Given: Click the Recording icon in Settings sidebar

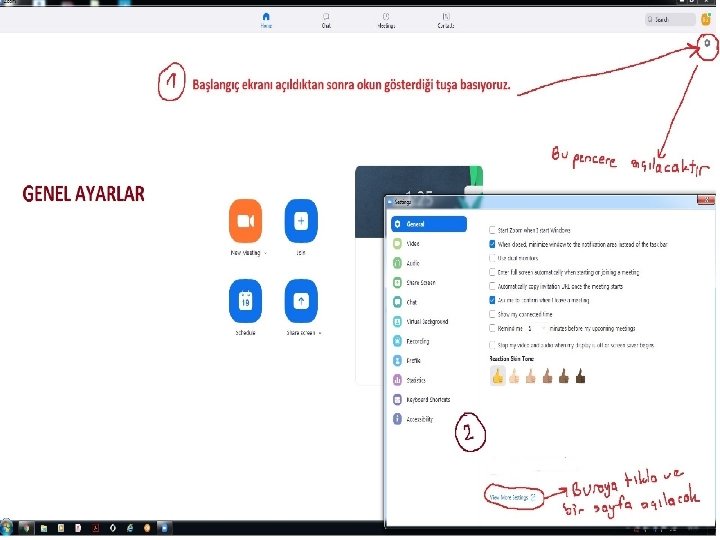Looking at the screenshot, I should click(x=397, y=341).
